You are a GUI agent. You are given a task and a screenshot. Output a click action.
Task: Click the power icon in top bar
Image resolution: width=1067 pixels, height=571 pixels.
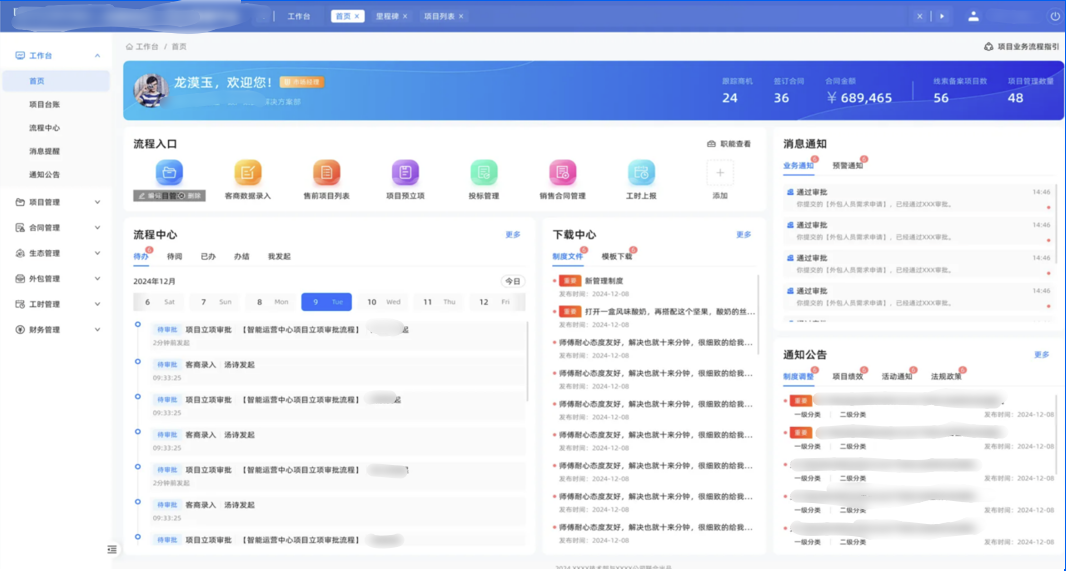point(1055,16)
